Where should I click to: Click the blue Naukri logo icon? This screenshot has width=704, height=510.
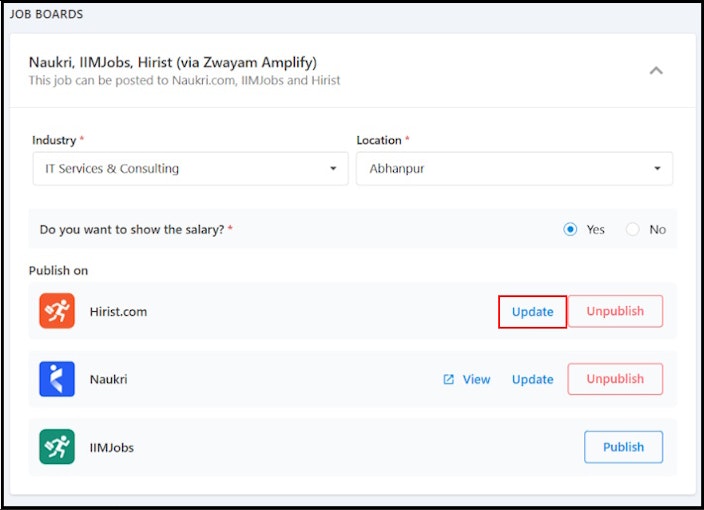[57, 379]
